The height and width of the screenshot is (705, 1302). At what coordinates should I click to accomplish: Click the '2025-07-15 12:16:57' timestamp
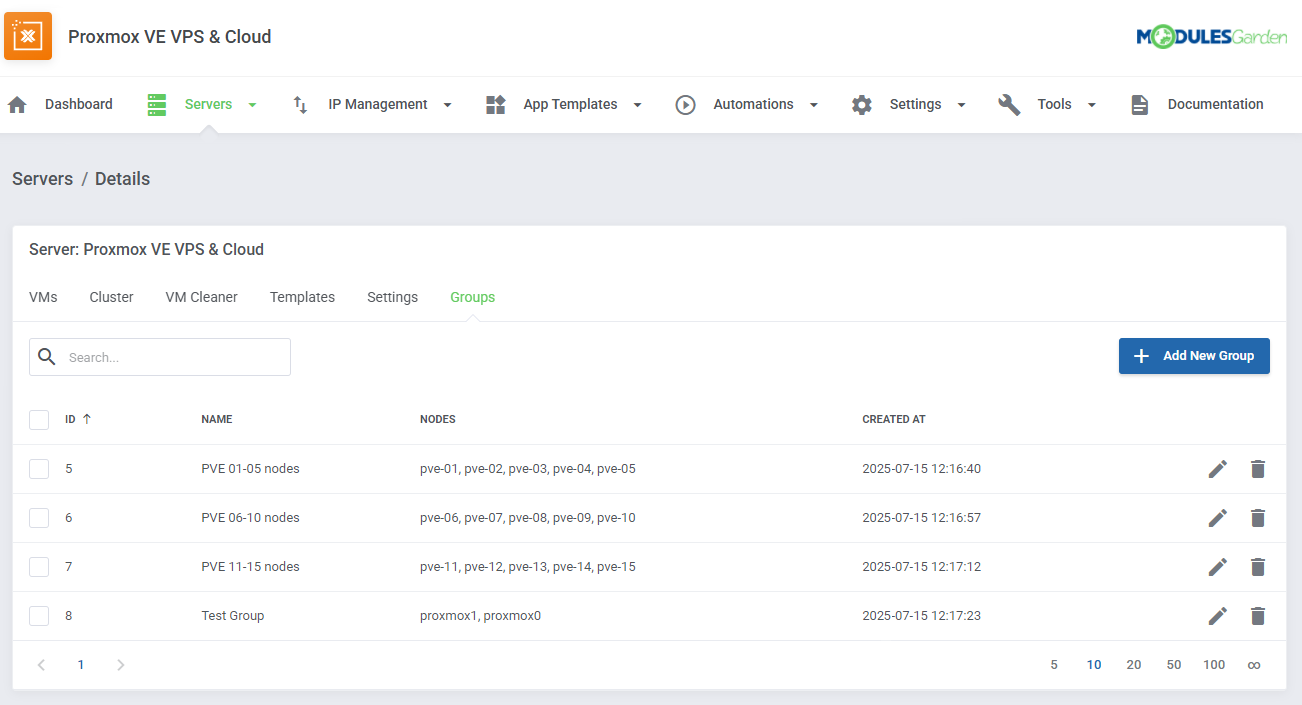point(921,518)
